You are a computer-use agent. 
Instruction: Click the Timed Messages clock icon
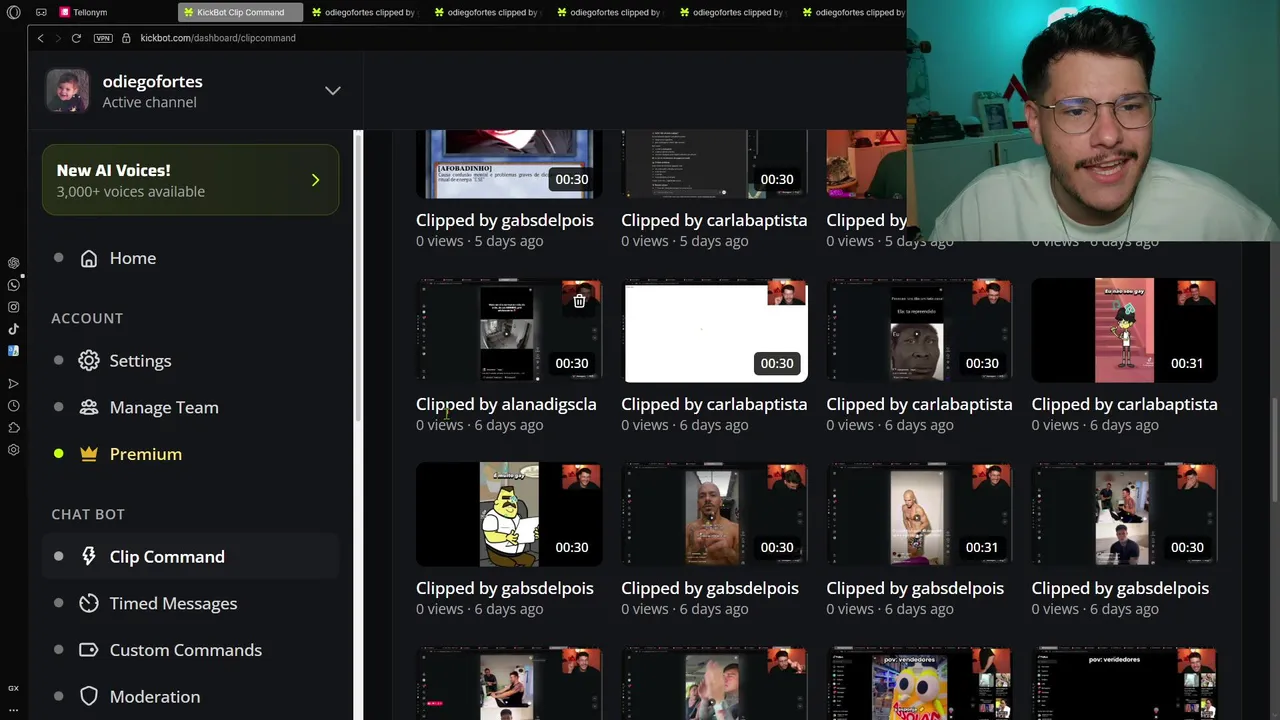89,603
